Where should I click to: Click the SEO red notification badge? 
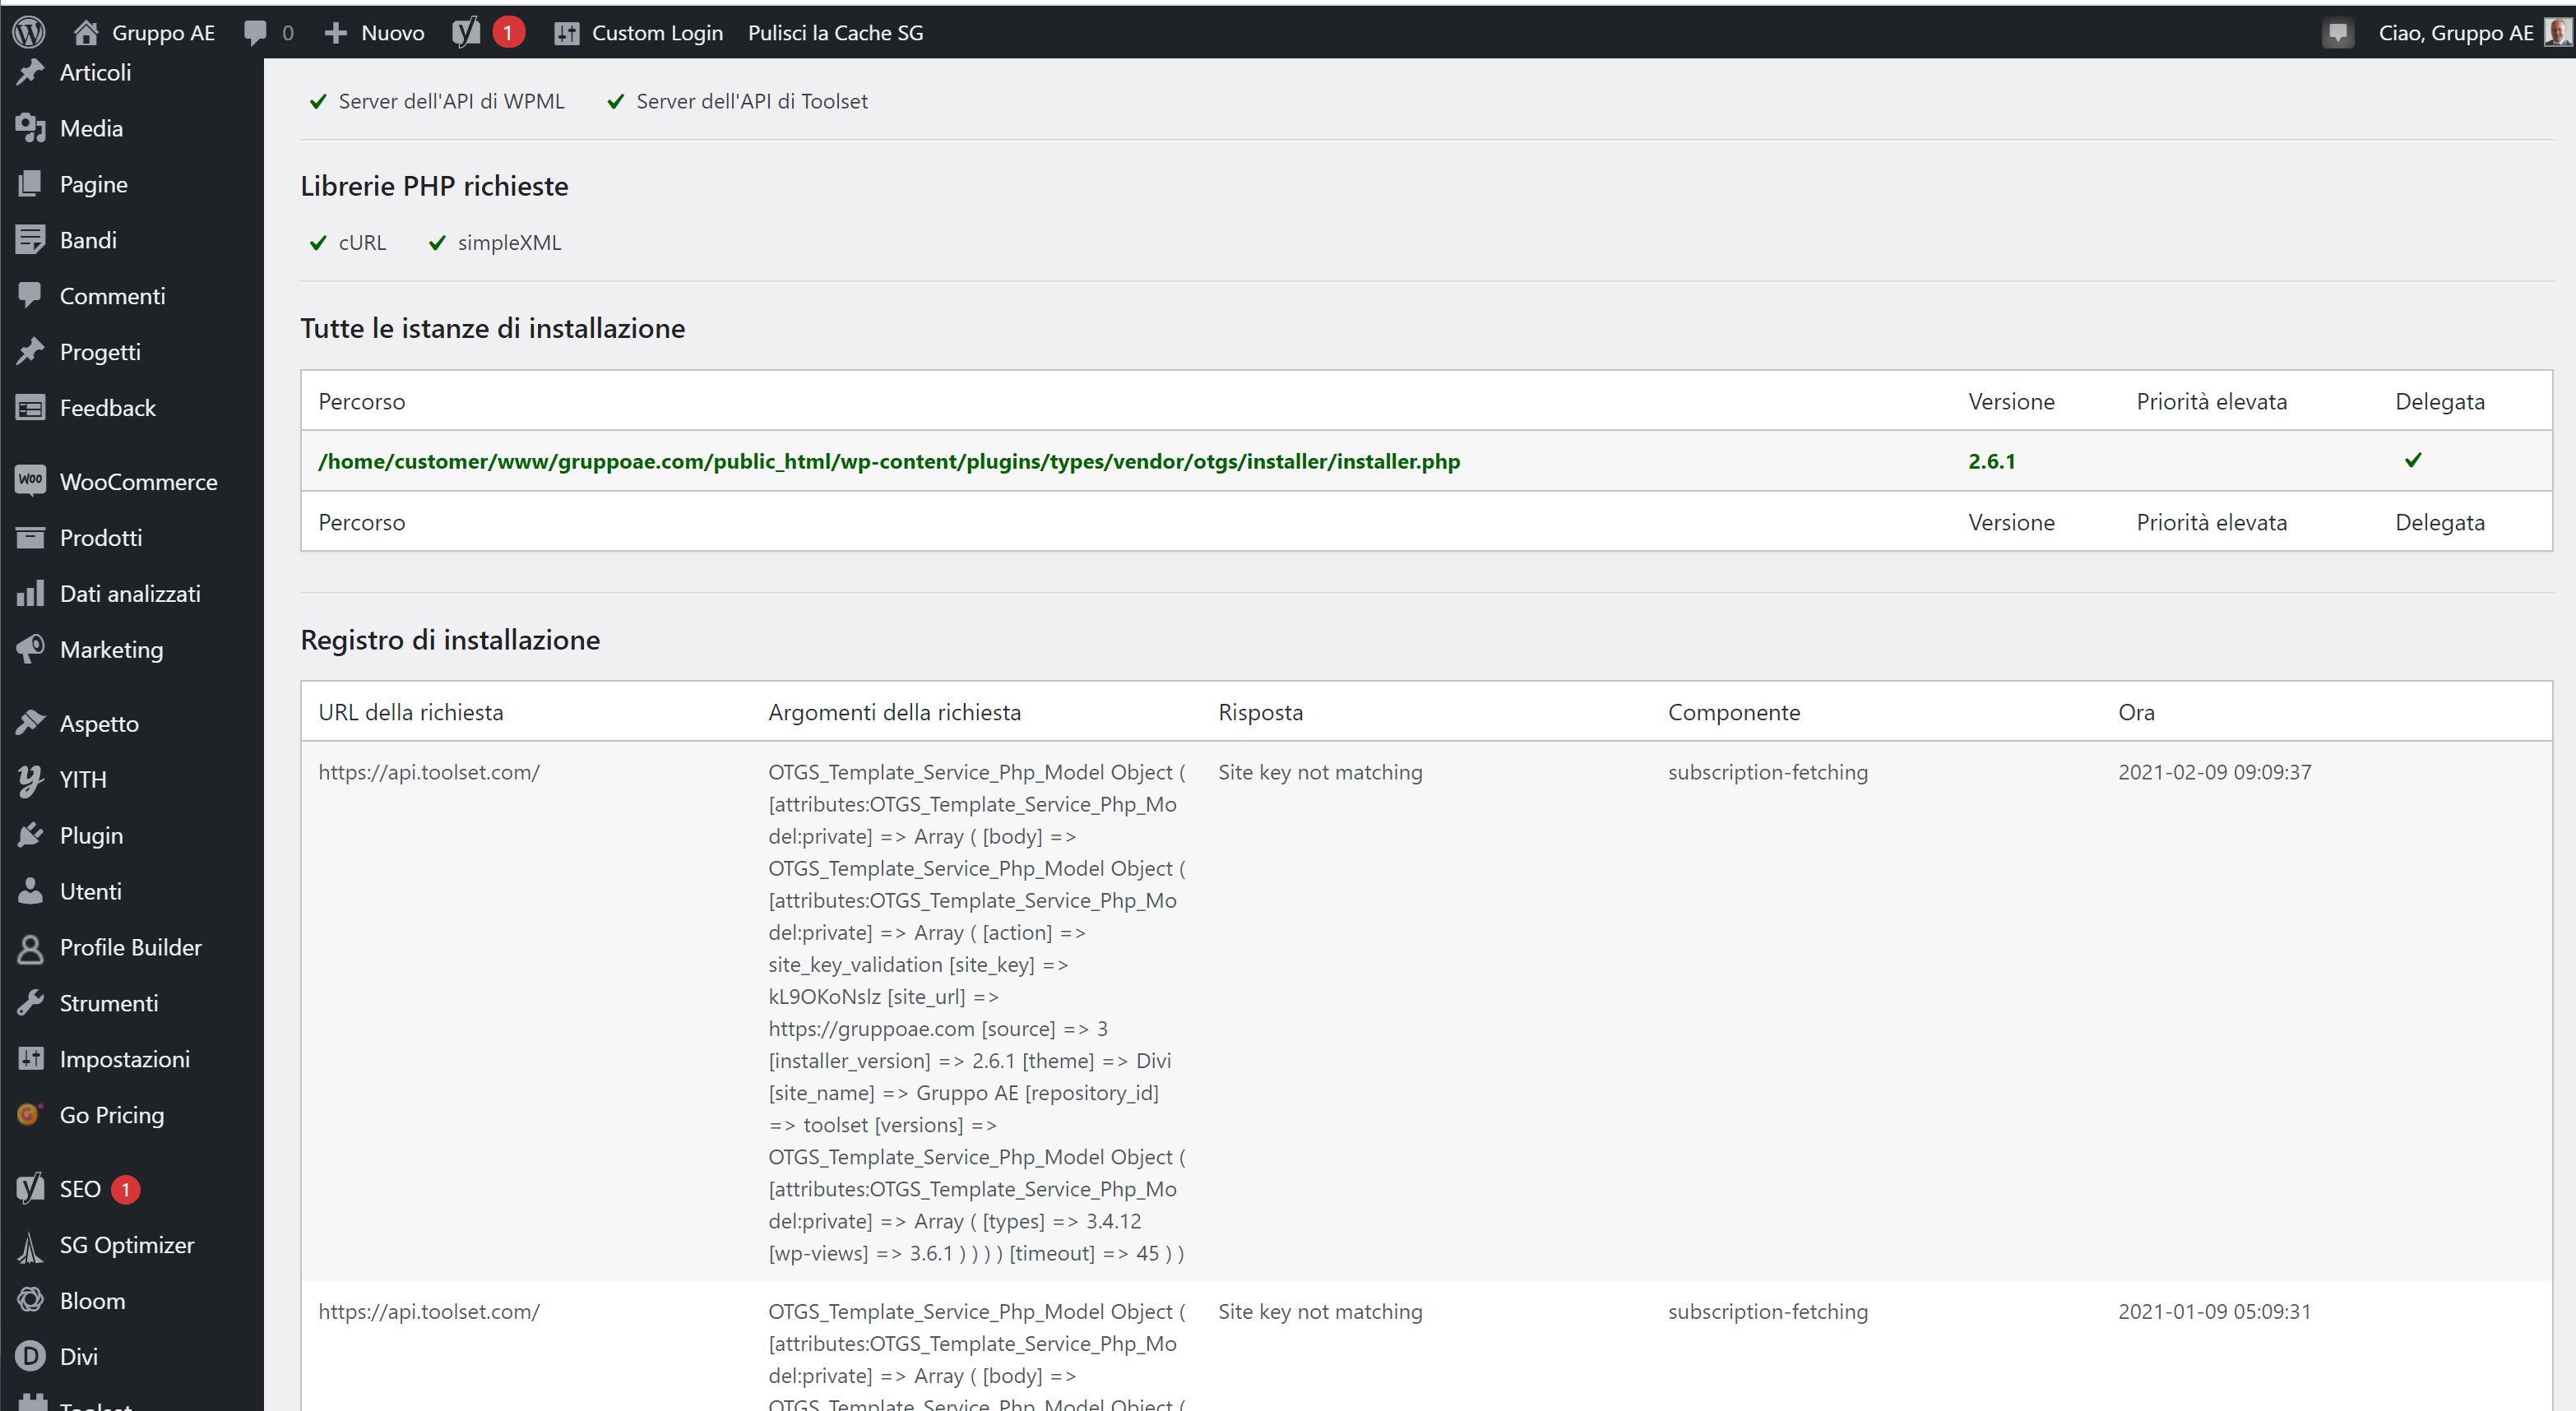pos(126,1189)
